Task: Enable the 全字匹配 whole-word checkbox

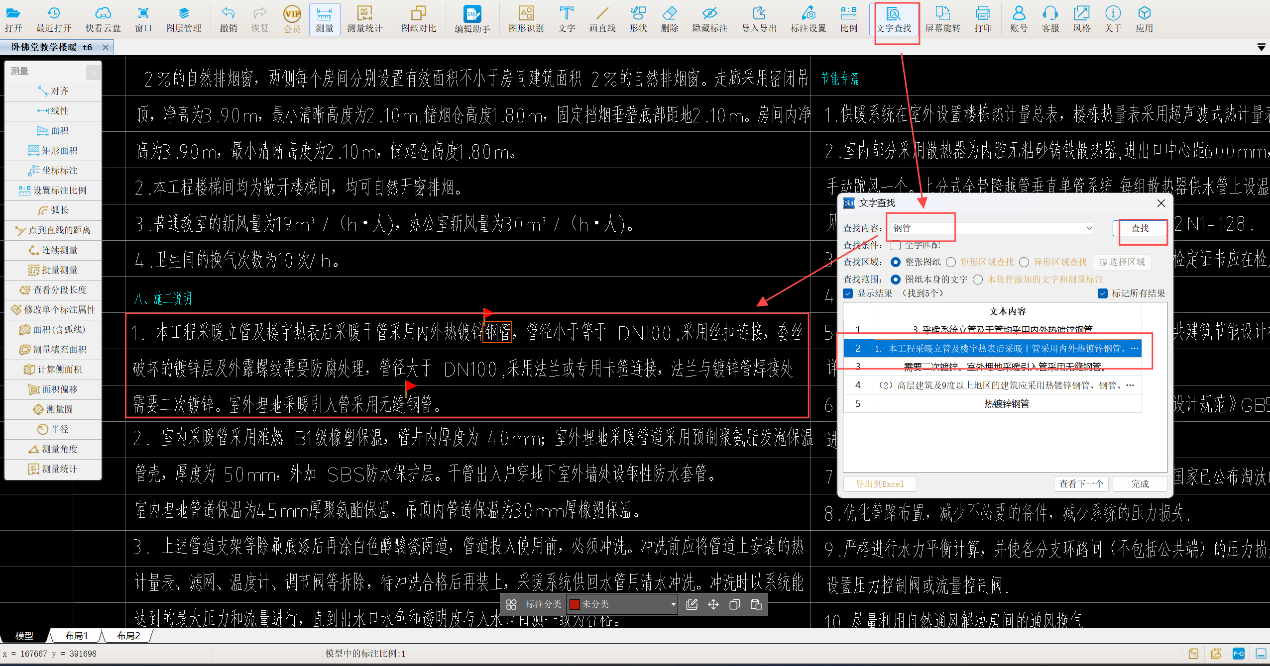Action: point(897,245)
